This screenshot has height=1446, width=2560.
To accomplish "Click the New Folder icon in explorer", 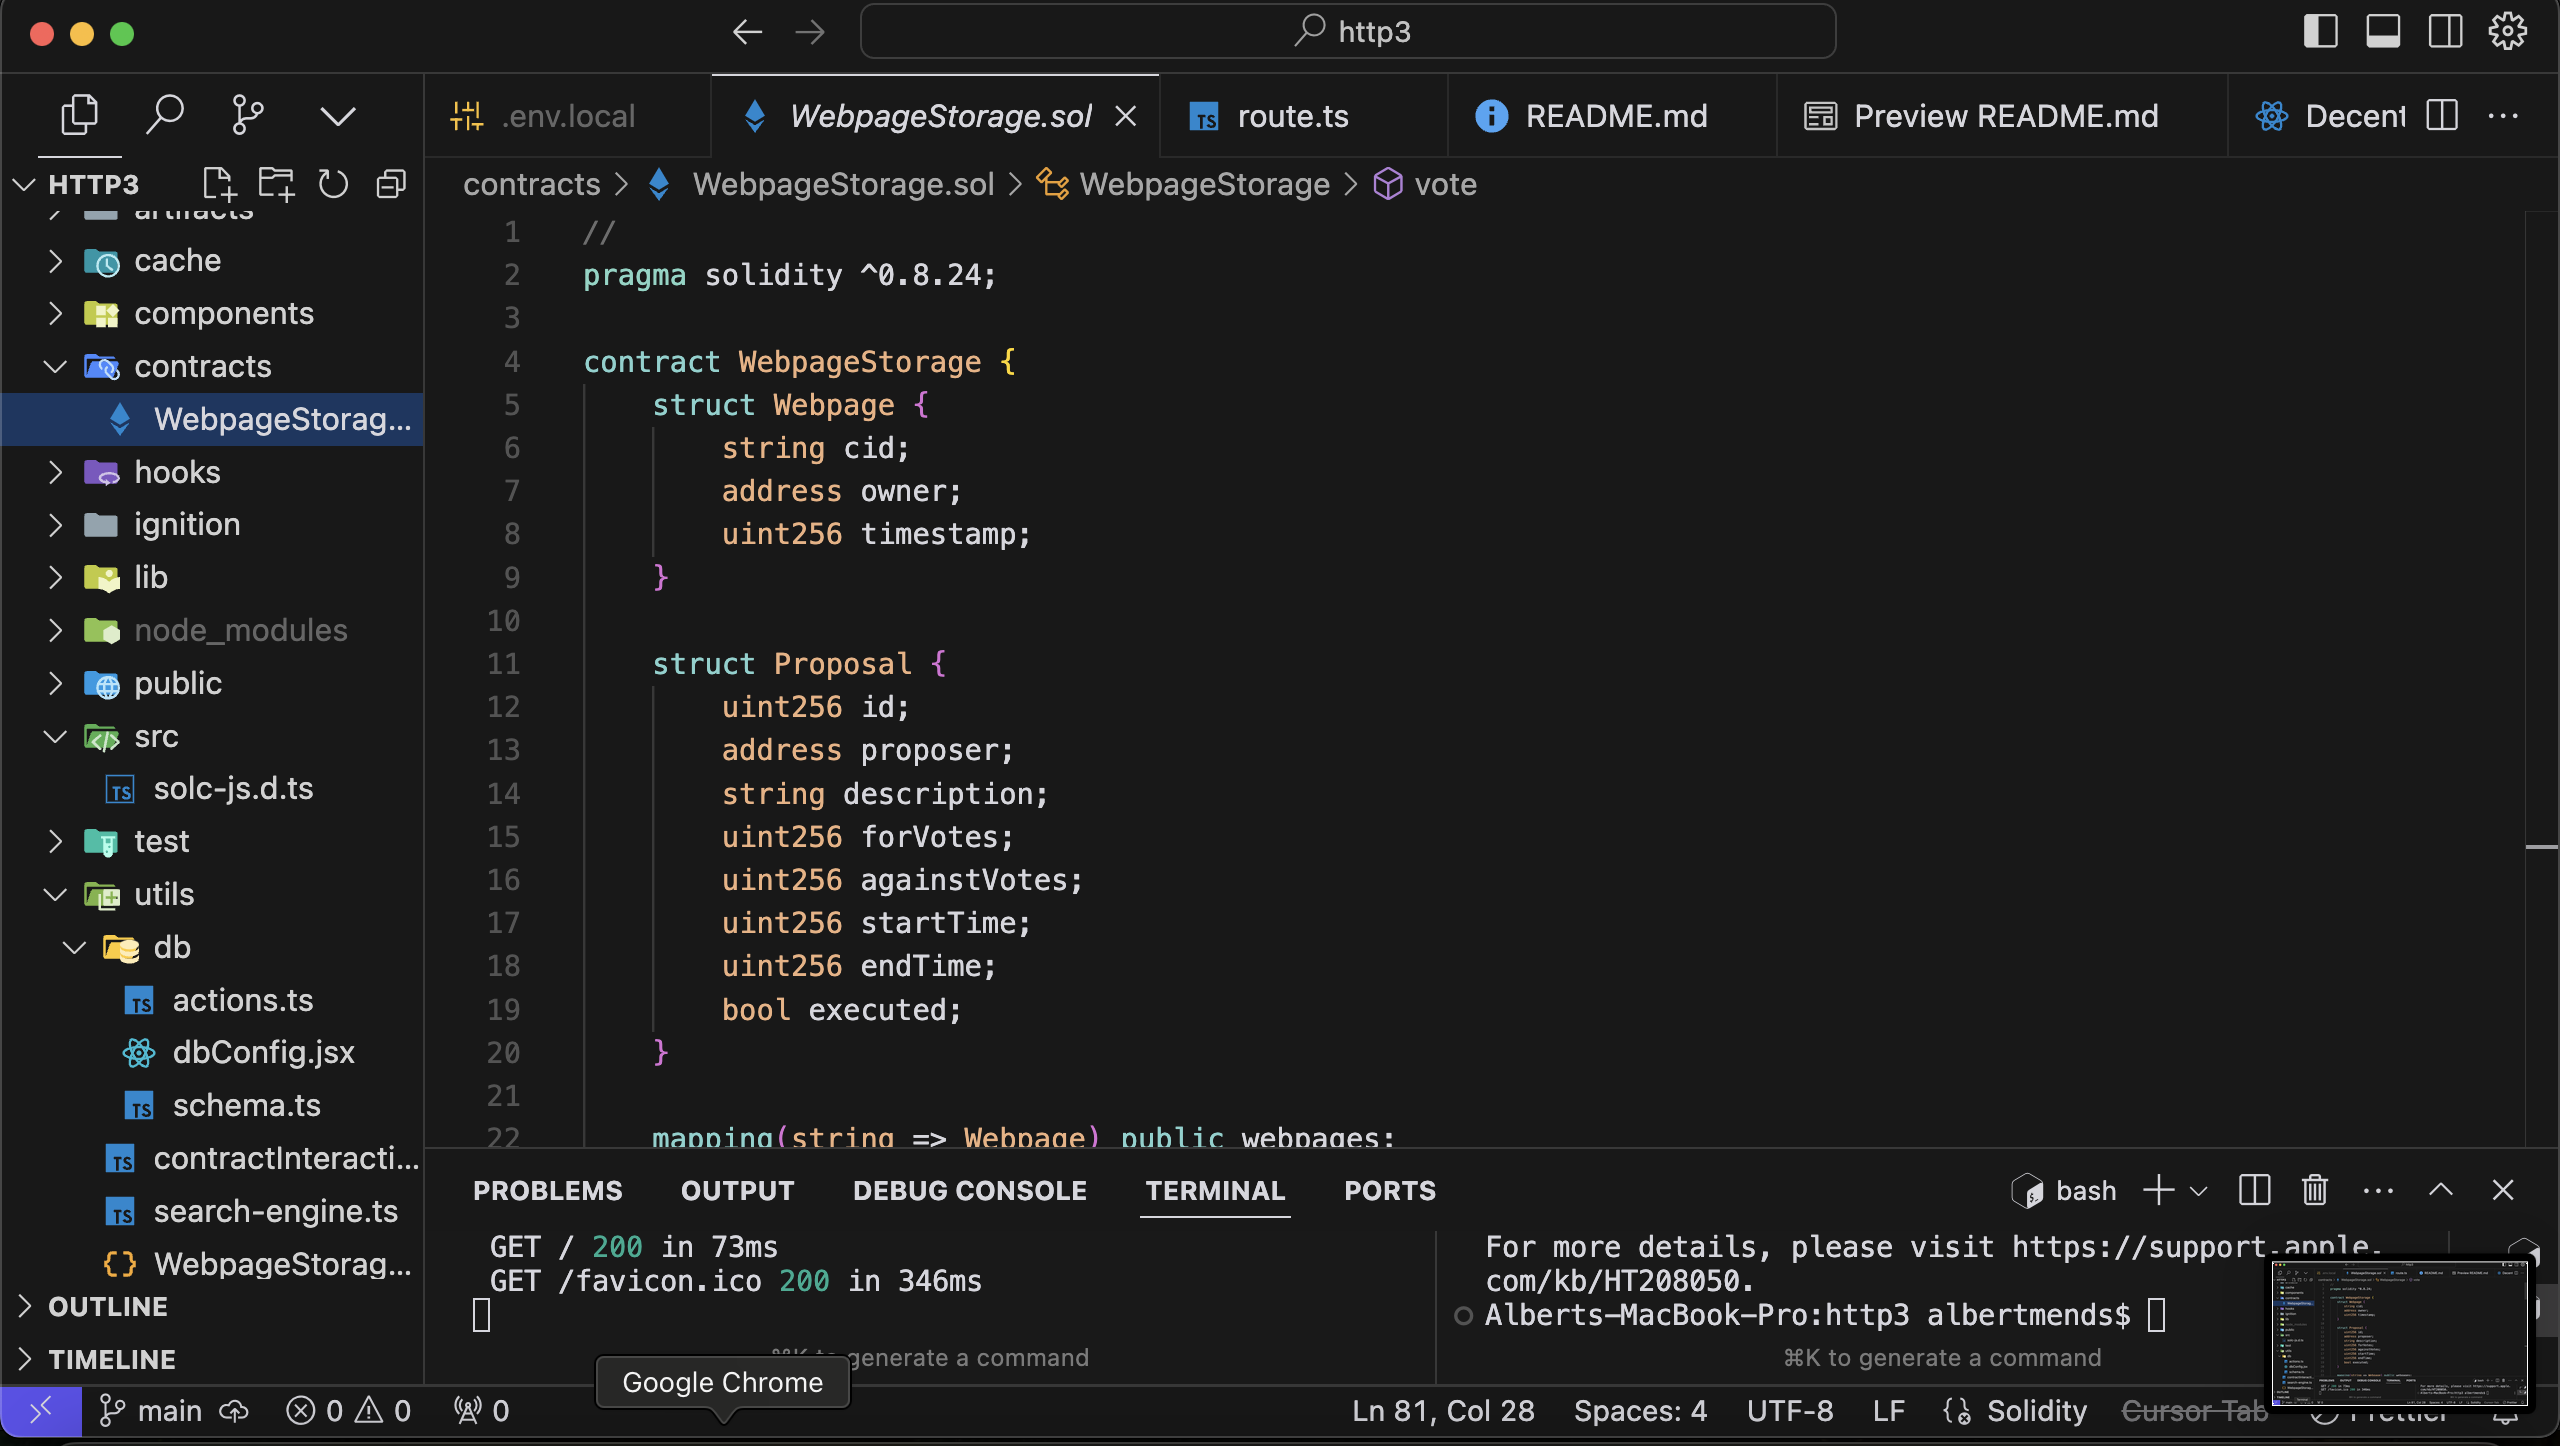I will click(x=276, y=184).
